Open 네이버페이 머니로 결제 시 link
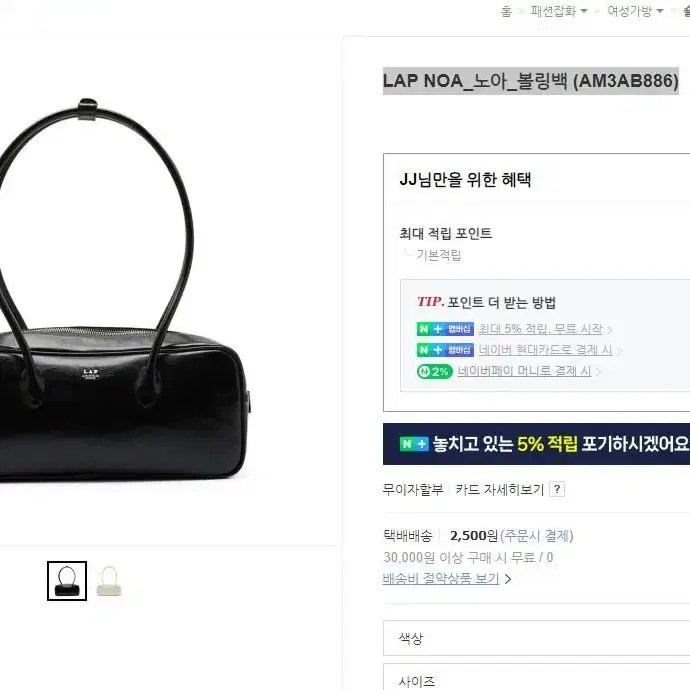The image size is (690, 690). [x=524, y=371]
